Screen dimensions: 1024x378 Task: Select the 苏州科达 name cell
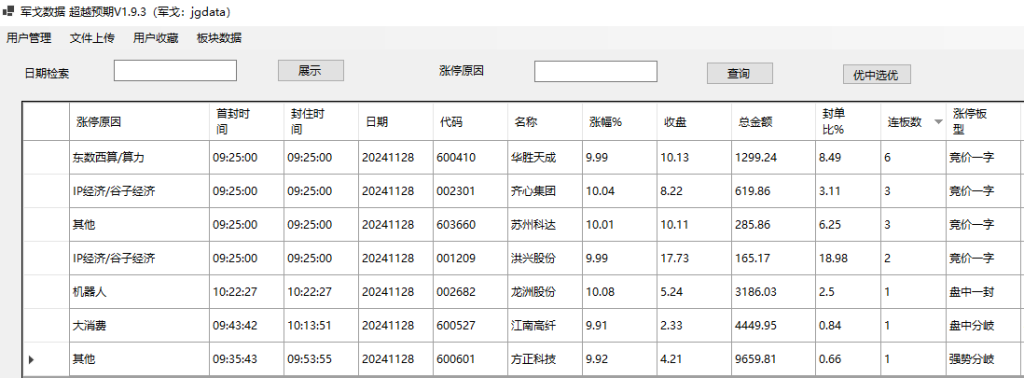[545, 225]
